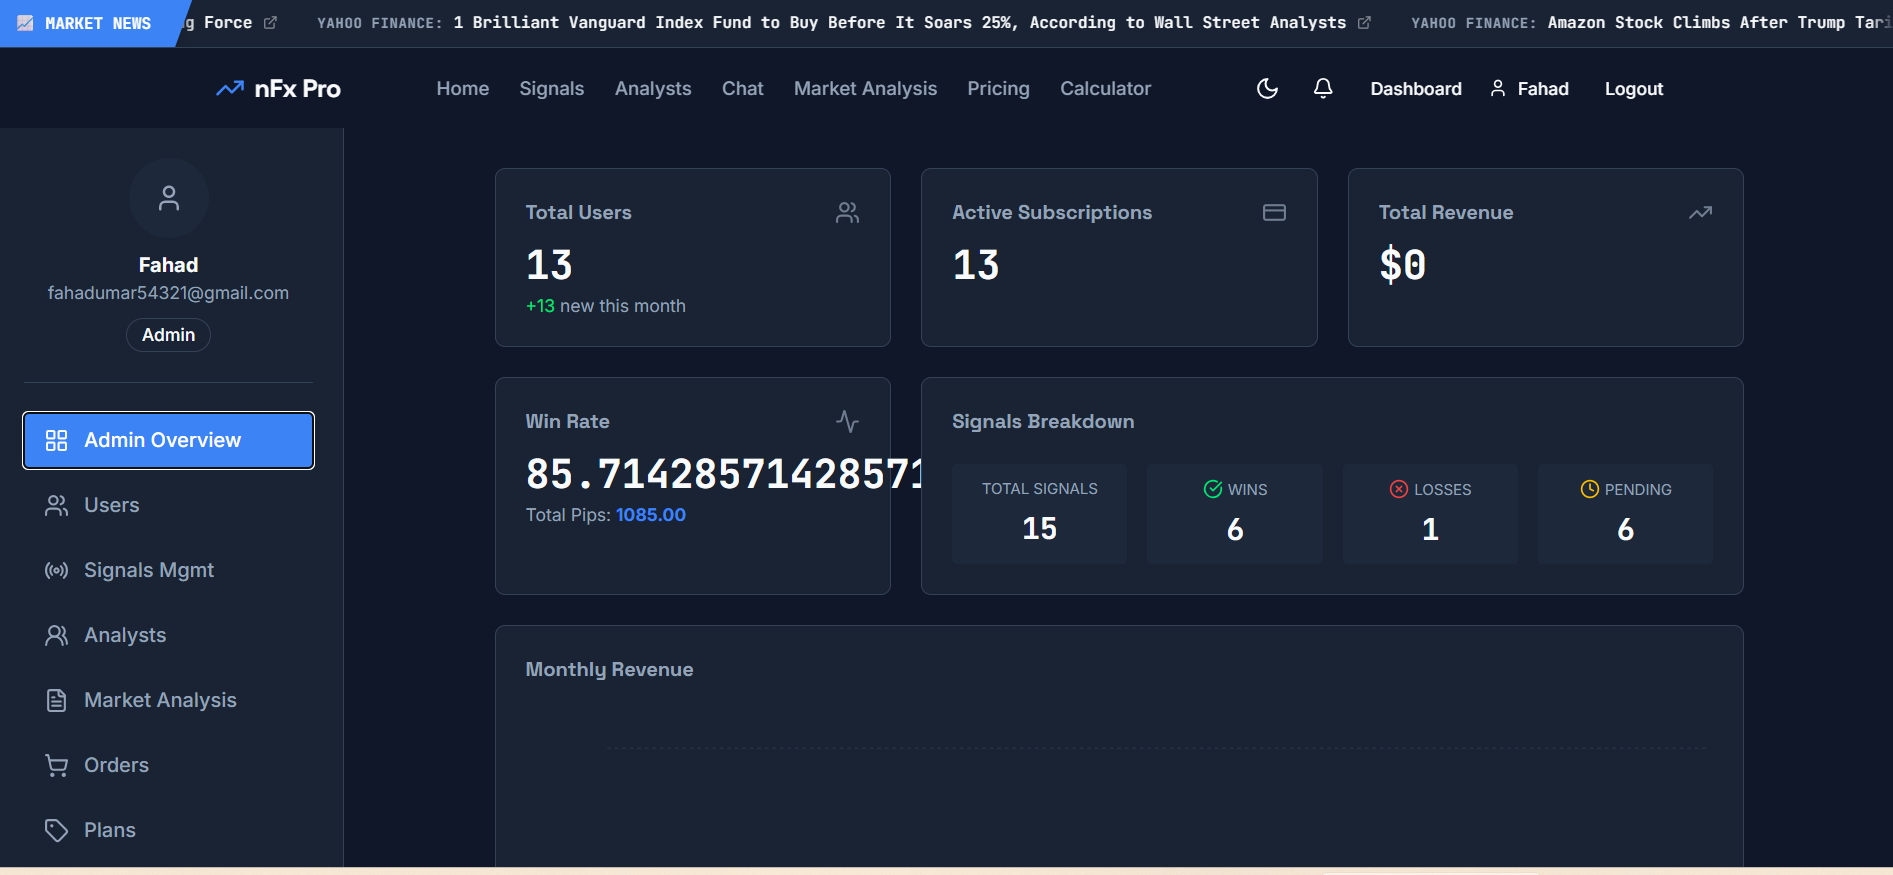Open Analysts in top navigation

pyautogui.click(x=653, y=89)
